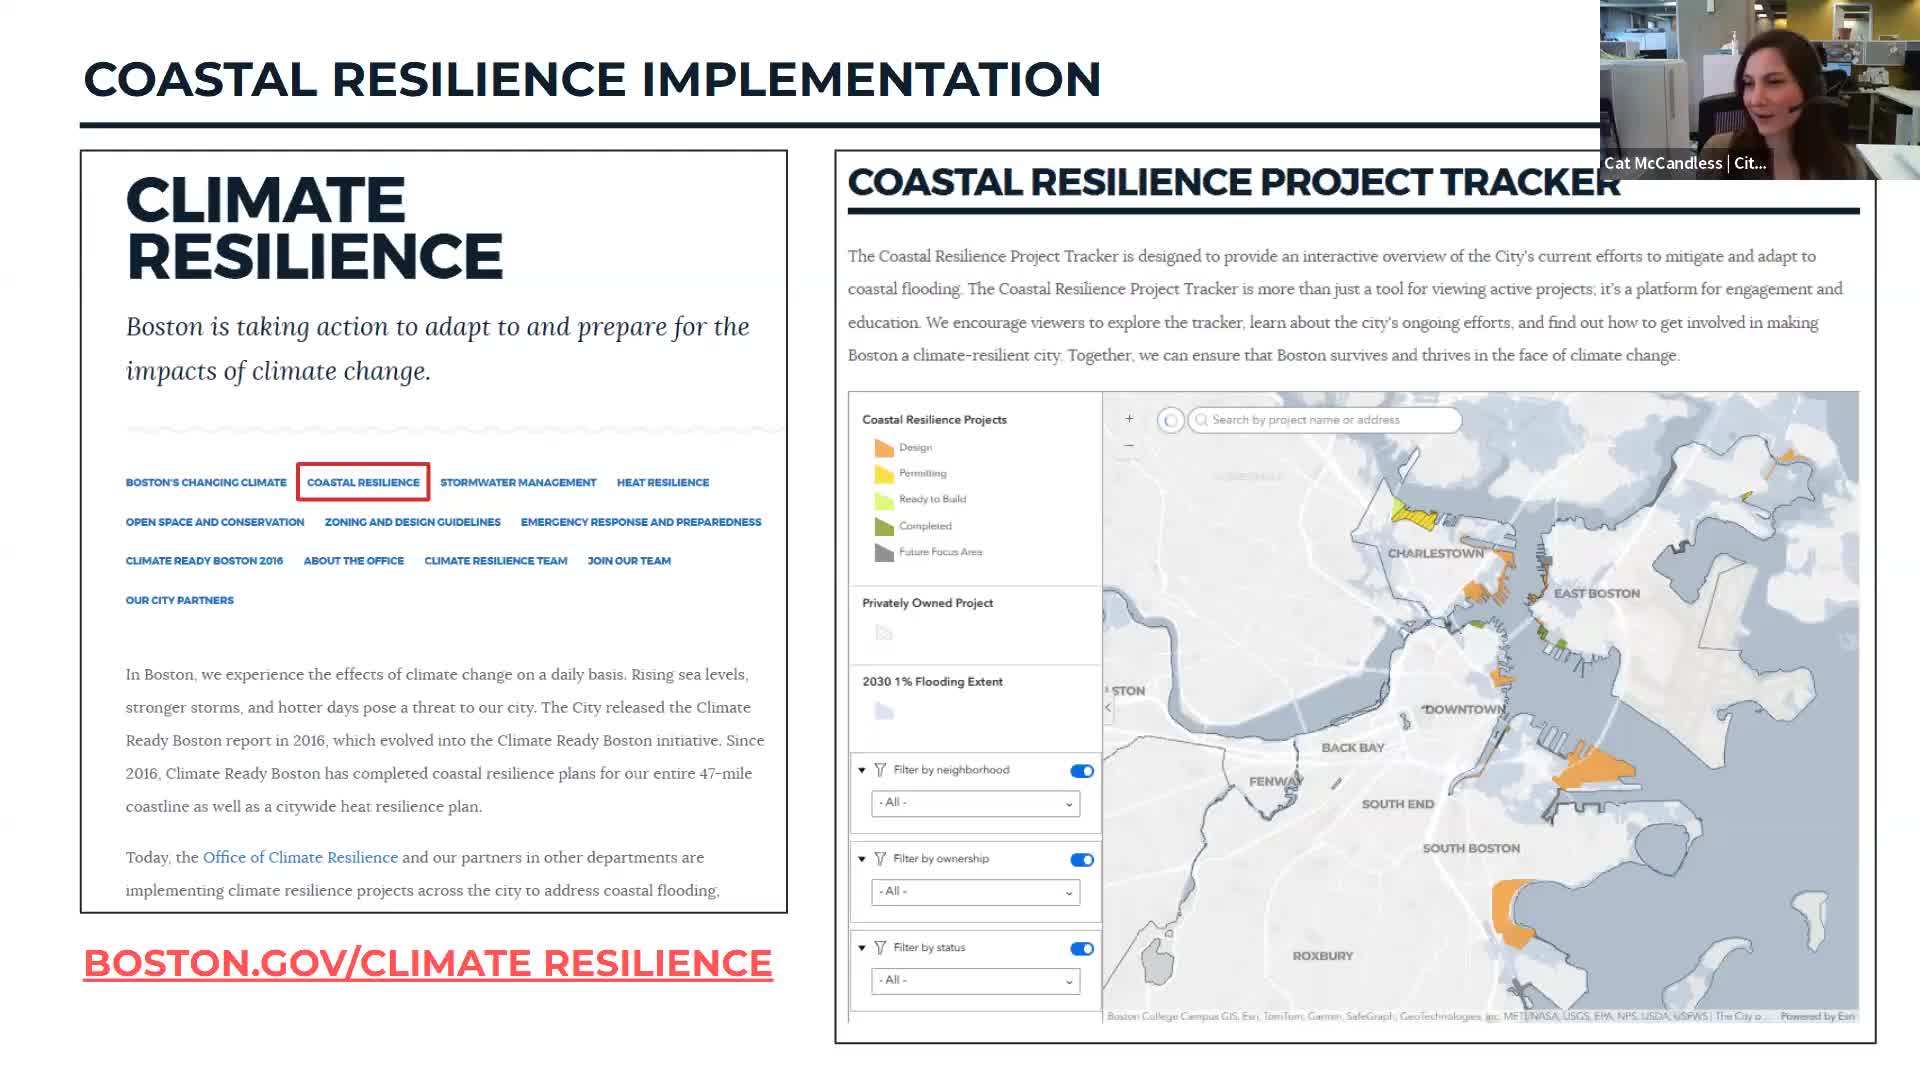Toggle the Filter by neighborhood switch
1920x1080 pixels.
pyautogui.click(x=1082, y=771)
